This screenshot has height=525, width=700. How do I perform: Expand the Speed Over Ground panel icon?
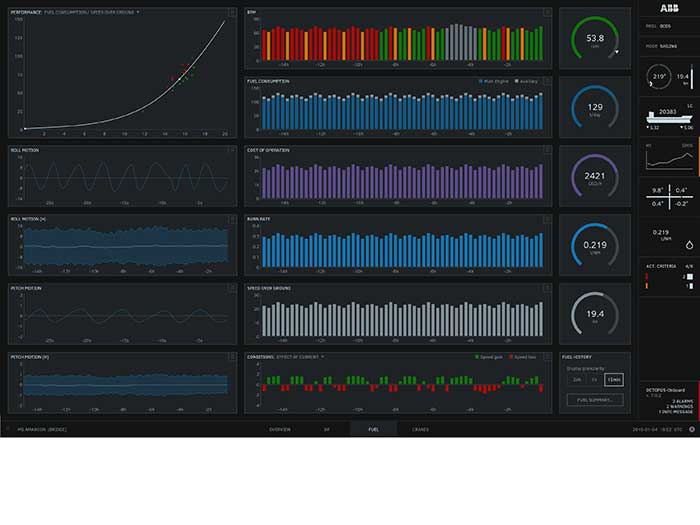547,288
